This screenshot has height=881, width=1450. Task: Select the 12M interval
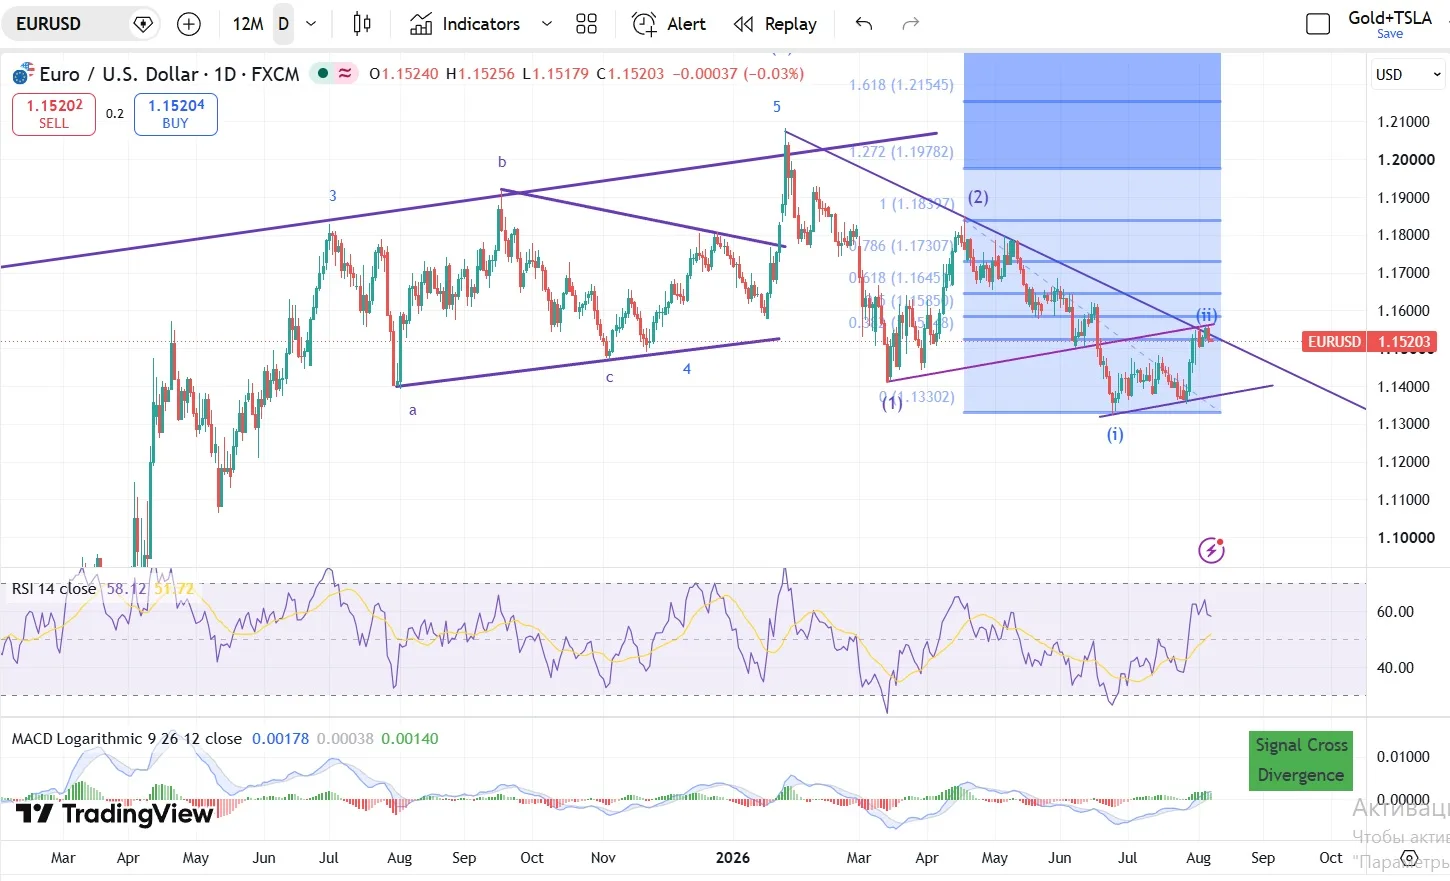247,24
